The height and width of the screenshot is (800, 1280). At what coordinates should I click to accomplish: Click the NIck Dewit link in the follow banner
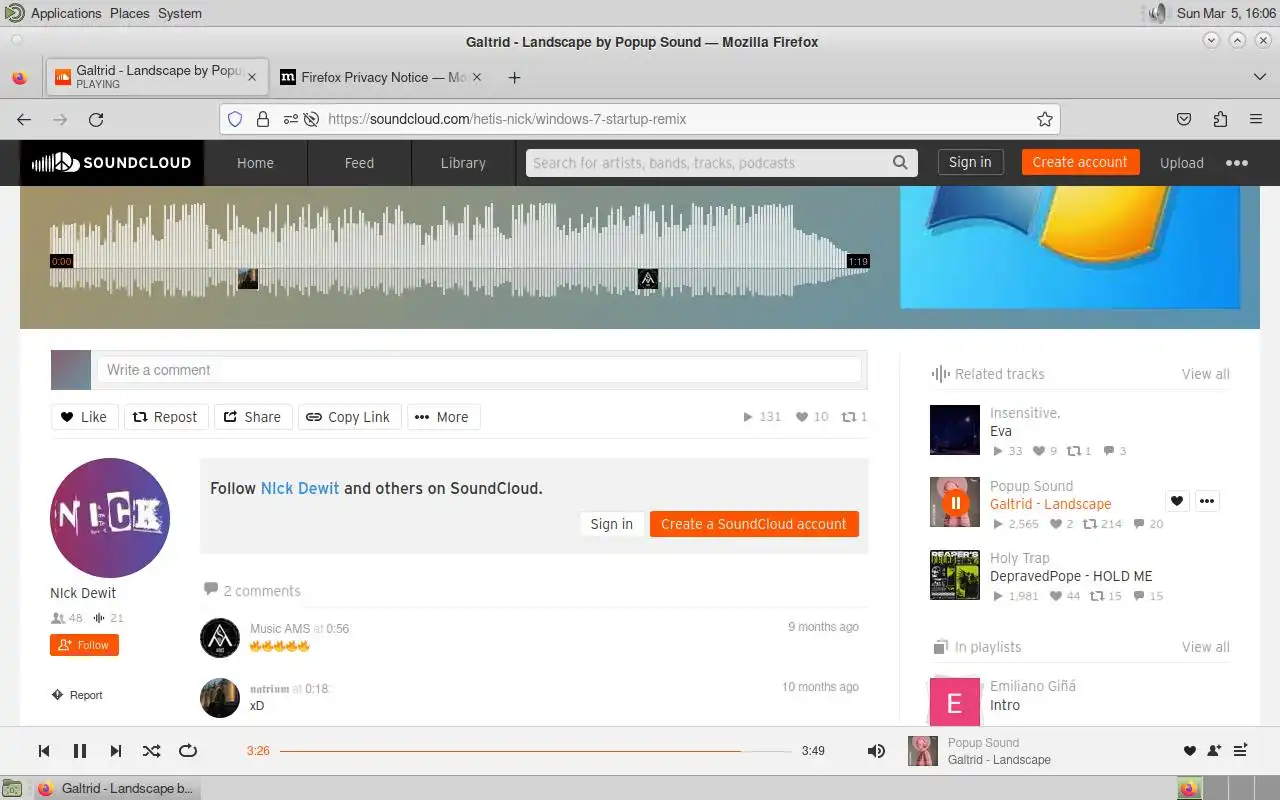(x=300, y=489)
